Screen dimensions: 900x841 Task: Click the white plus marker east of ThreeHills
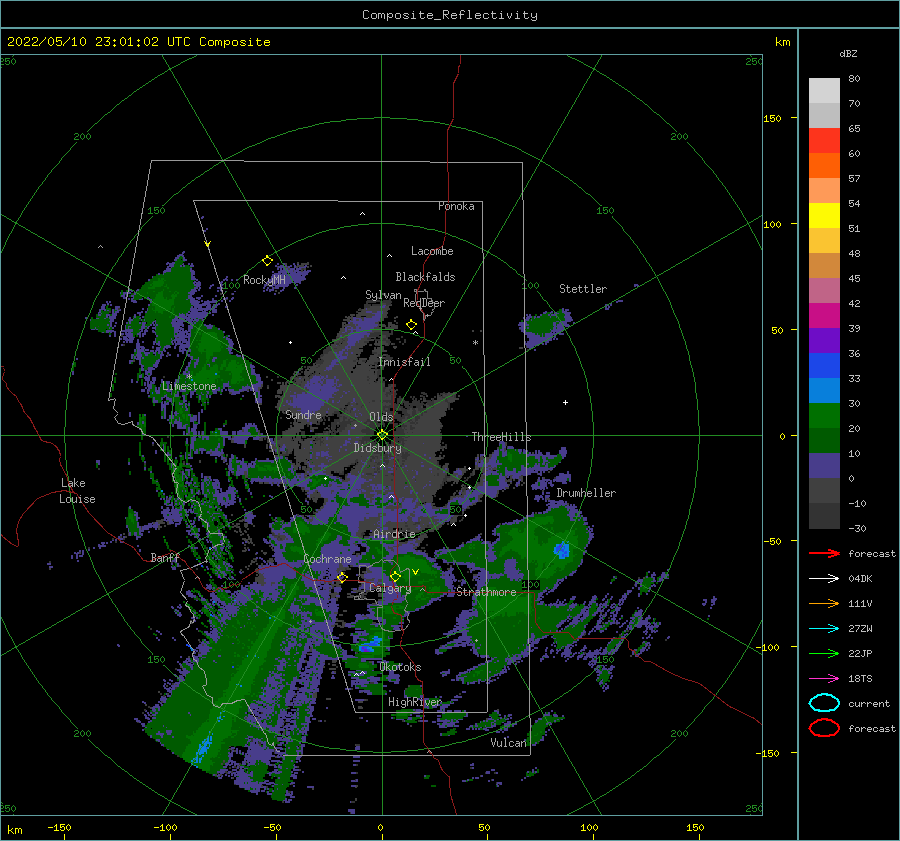pos(565,402)
